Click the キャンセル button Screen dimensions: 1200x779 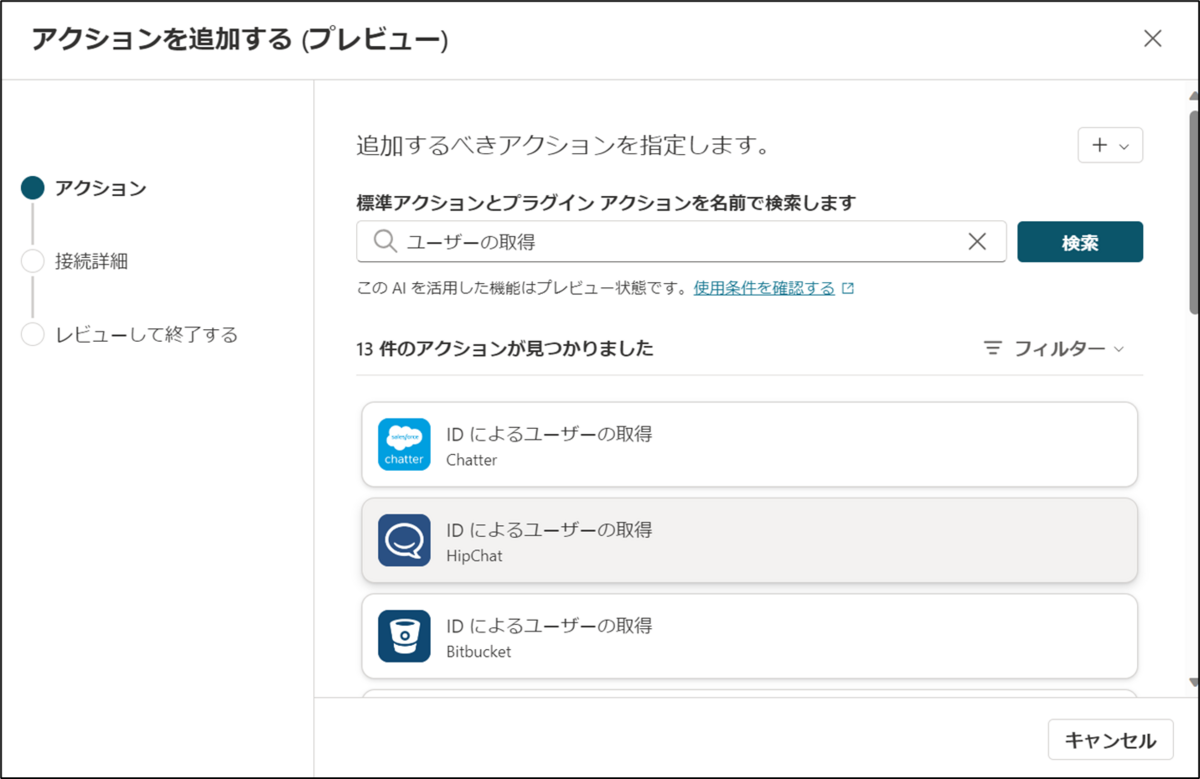(x=1110, y=740)
